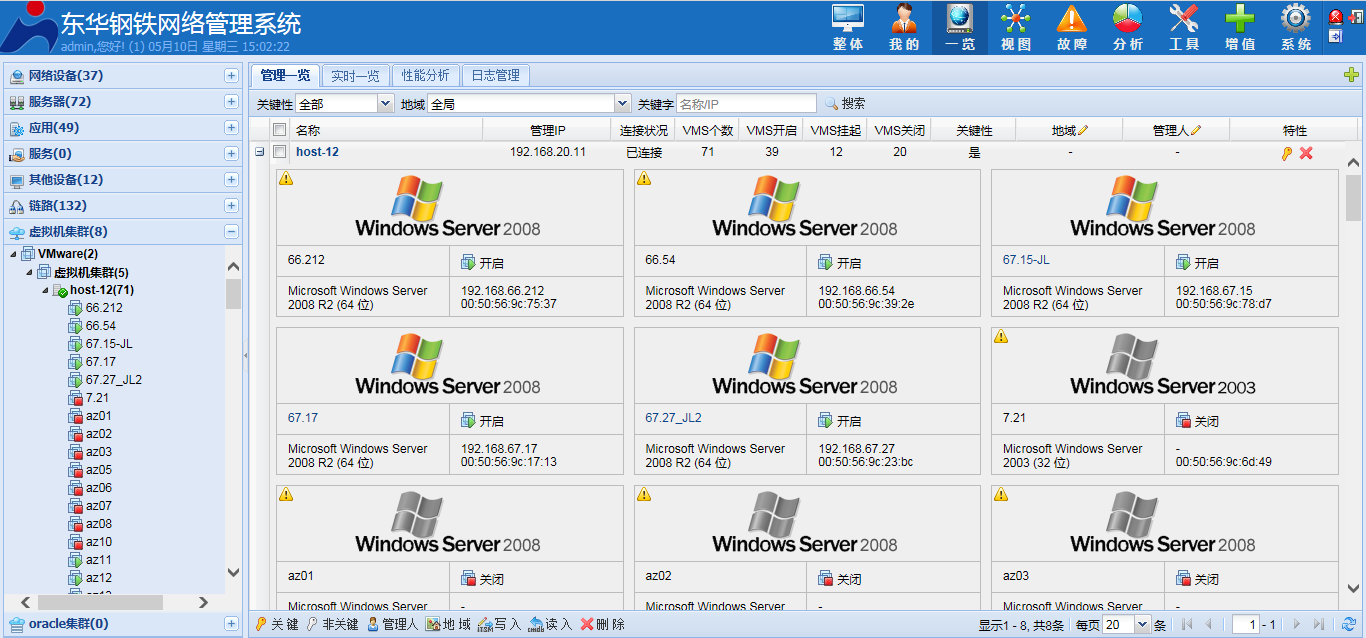Click the 读入 toolbar button

pos(551,624)
